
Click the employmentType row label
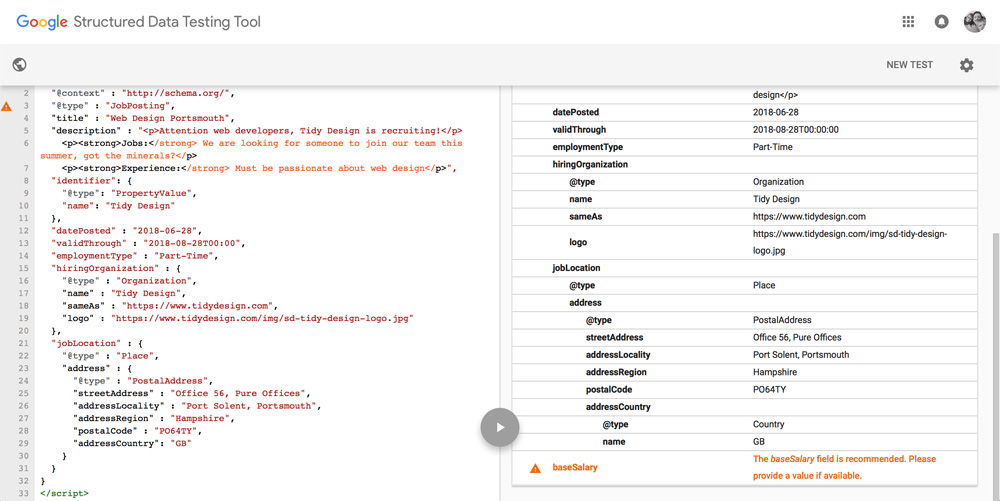click(x=587, y=147)
